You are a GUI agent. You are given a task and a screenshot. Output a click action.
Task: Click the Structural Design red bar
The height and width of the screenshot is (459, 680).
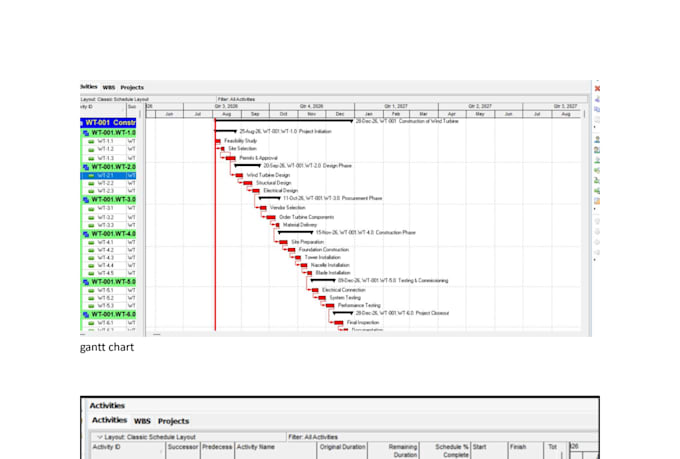[248, 183]
